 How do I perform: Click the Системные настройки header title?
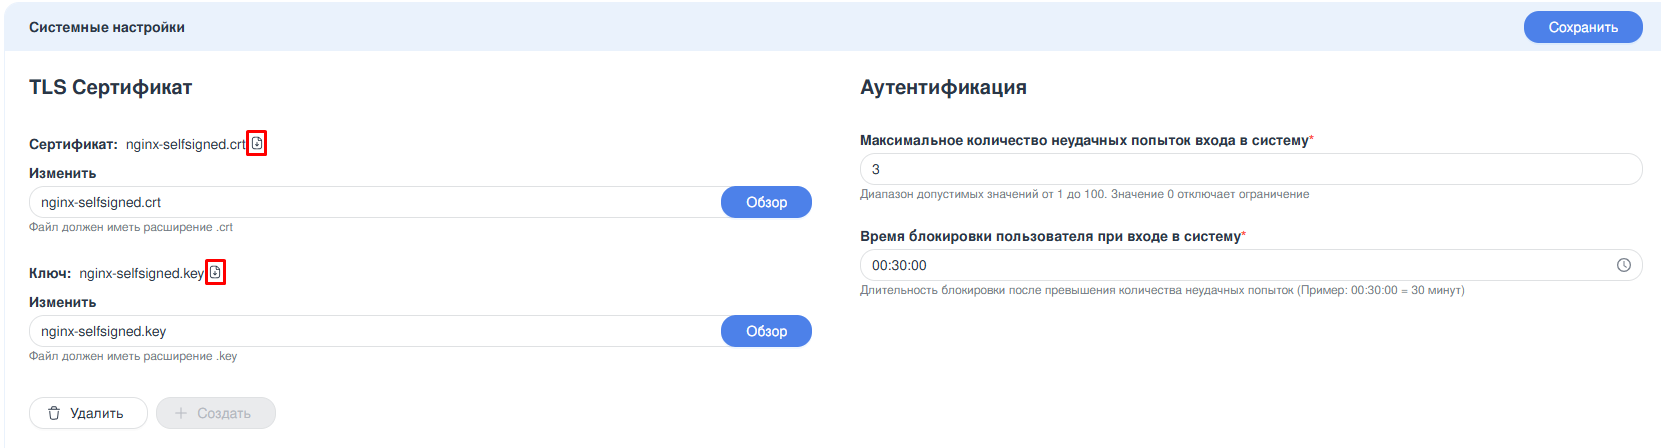107,27
